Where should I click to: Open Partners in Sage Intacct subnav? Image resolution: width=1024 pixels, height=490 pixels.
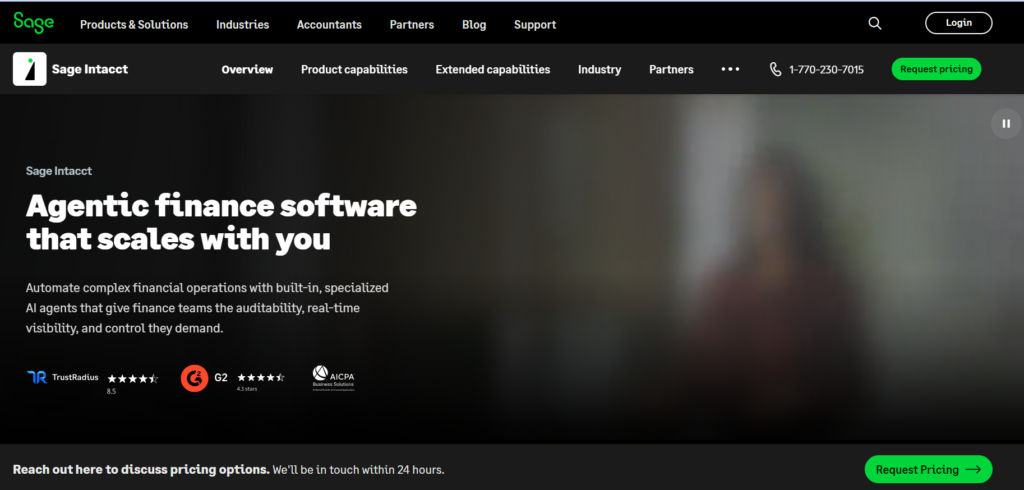(671, 69)
